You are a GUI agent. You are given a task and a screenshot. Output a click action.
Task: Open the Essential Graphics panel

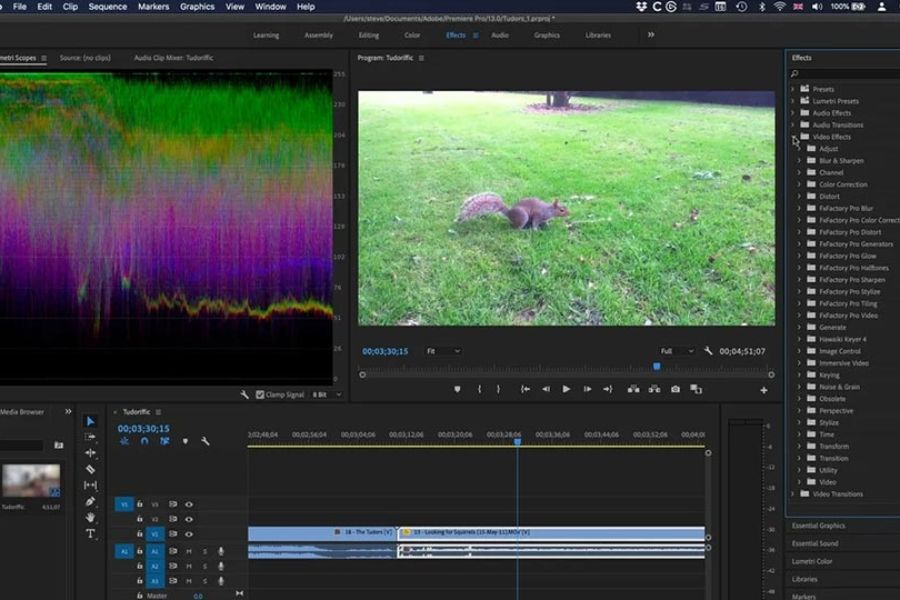818,526
